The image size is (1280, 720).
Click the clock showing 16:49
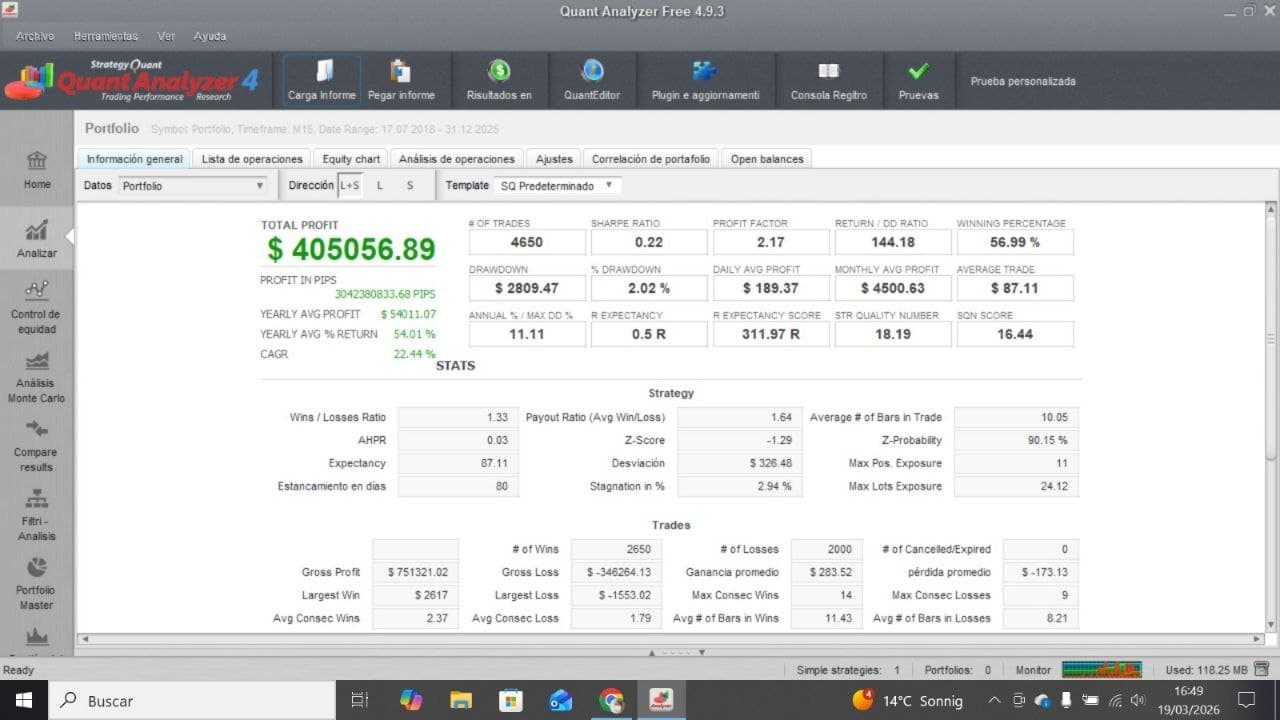[1188, 691]
